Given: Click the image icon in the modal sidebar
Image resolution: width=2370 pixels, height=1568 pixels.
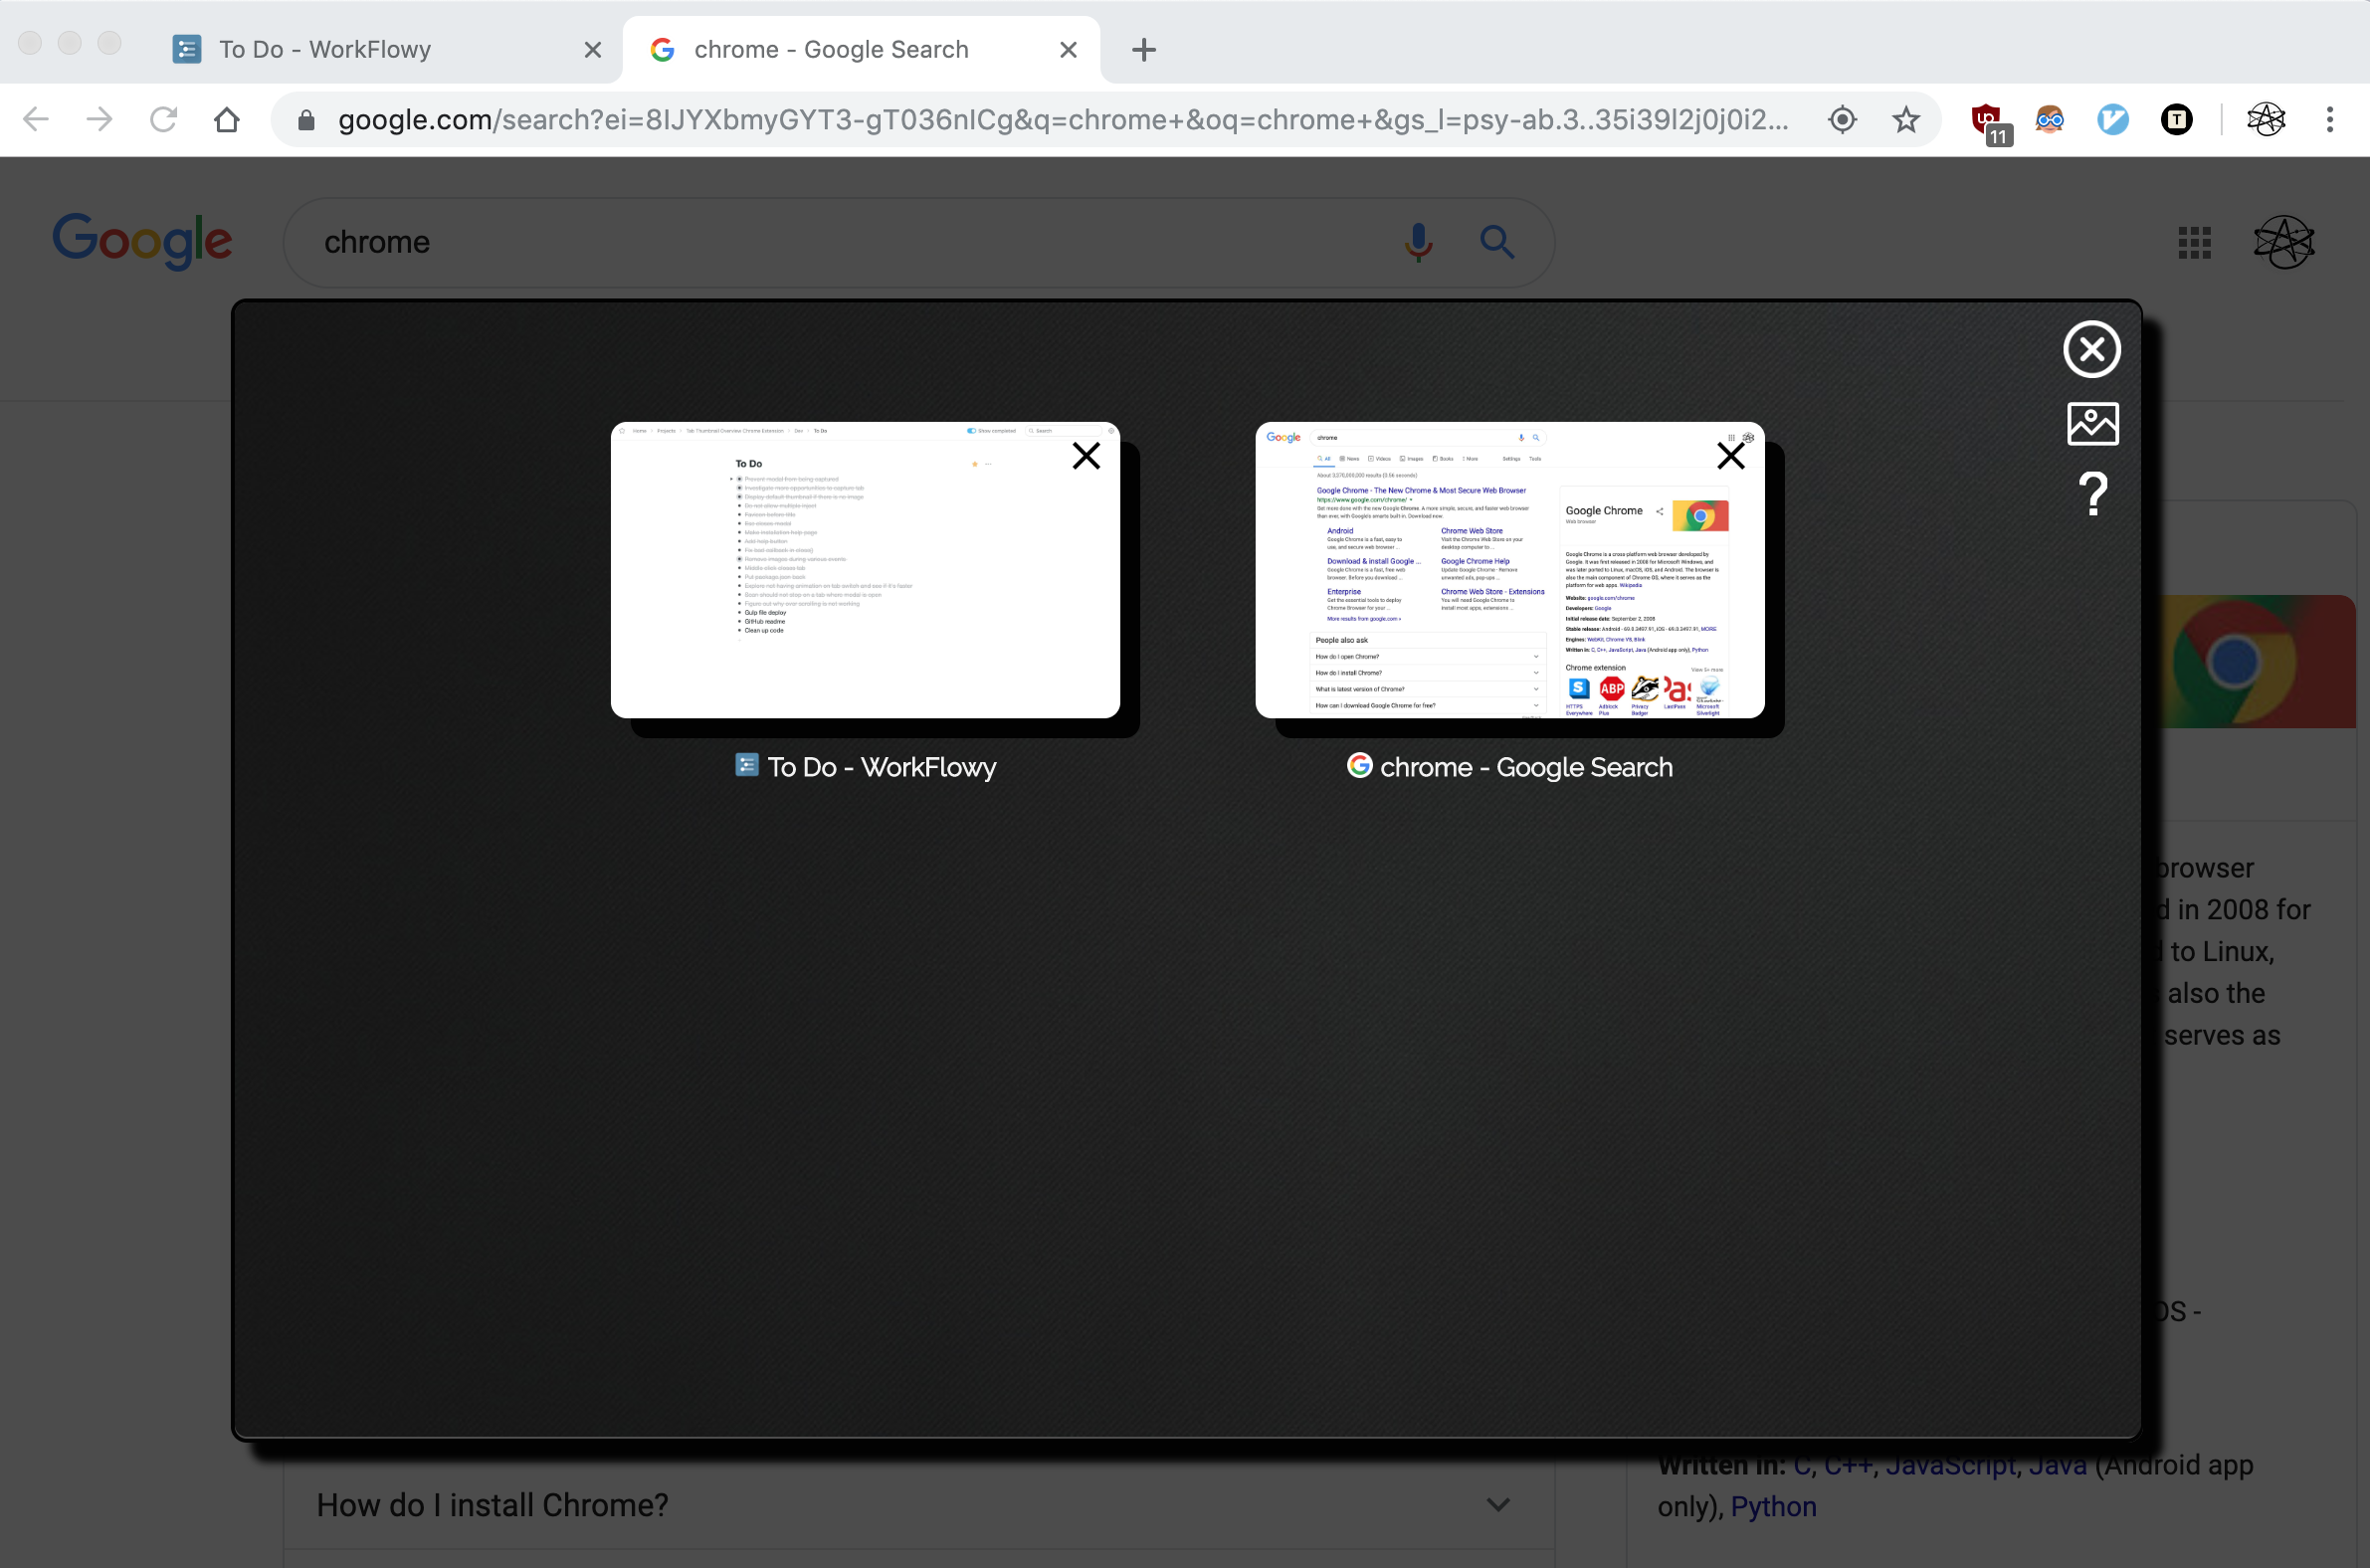Looking at the screenshot, I should (2092, 424).
